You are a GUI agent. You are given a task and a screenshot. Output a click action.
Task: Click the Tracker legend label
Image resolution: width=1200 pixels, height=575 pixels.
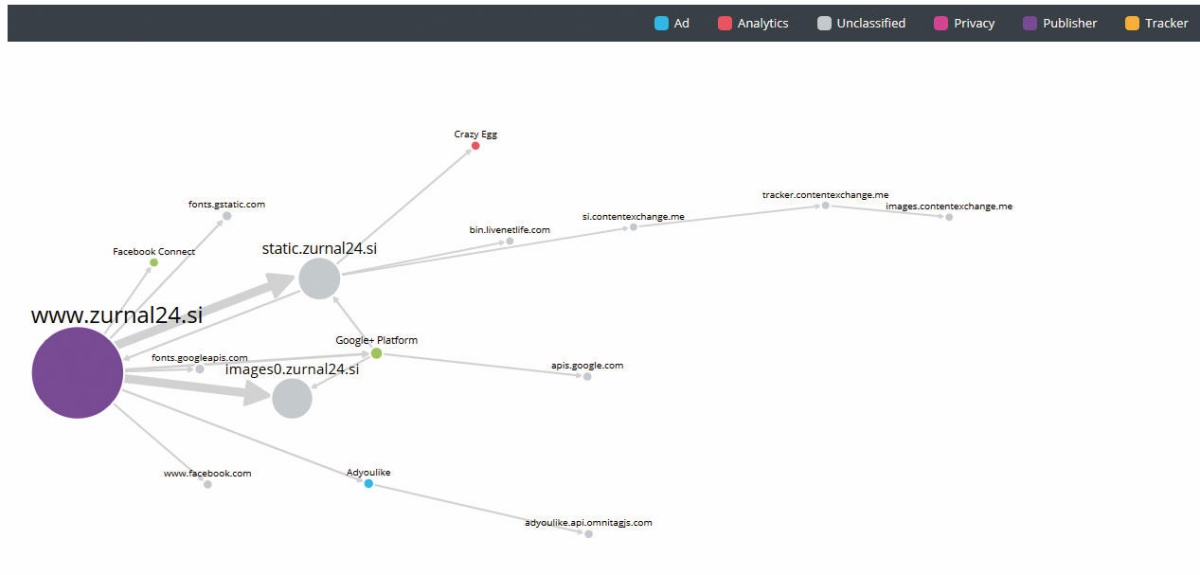click(1167, 23)
